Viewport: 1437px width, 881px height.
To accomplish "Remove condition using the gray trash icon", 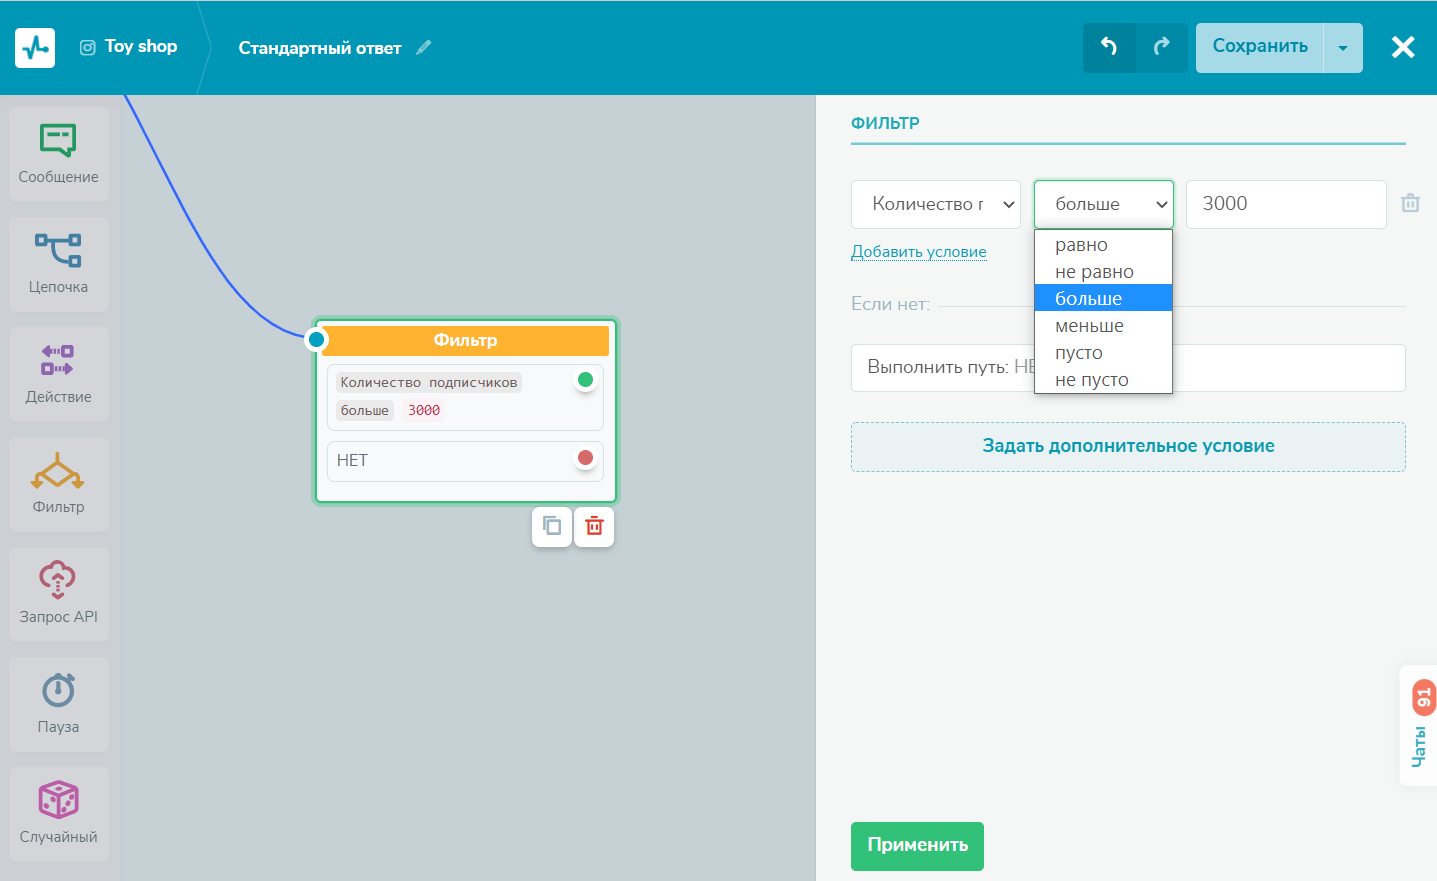I will pos(1410,203).
